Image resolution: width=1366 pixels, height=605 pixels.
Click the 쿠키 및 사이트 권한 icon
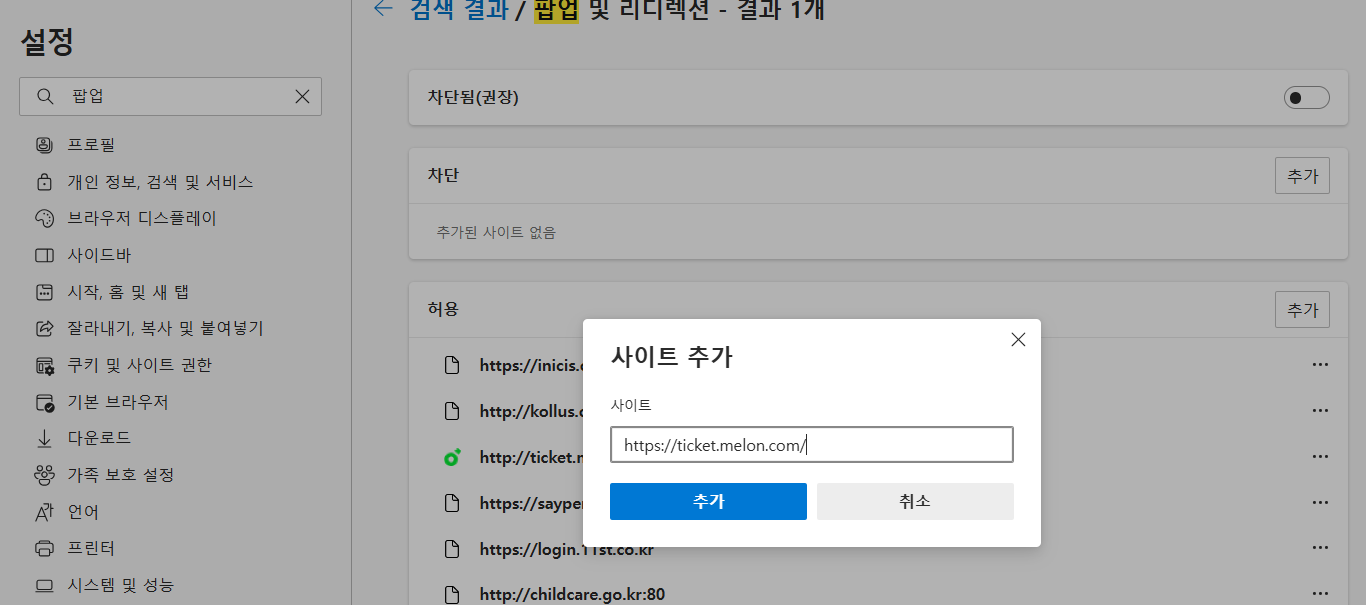(x=44, y=364)
